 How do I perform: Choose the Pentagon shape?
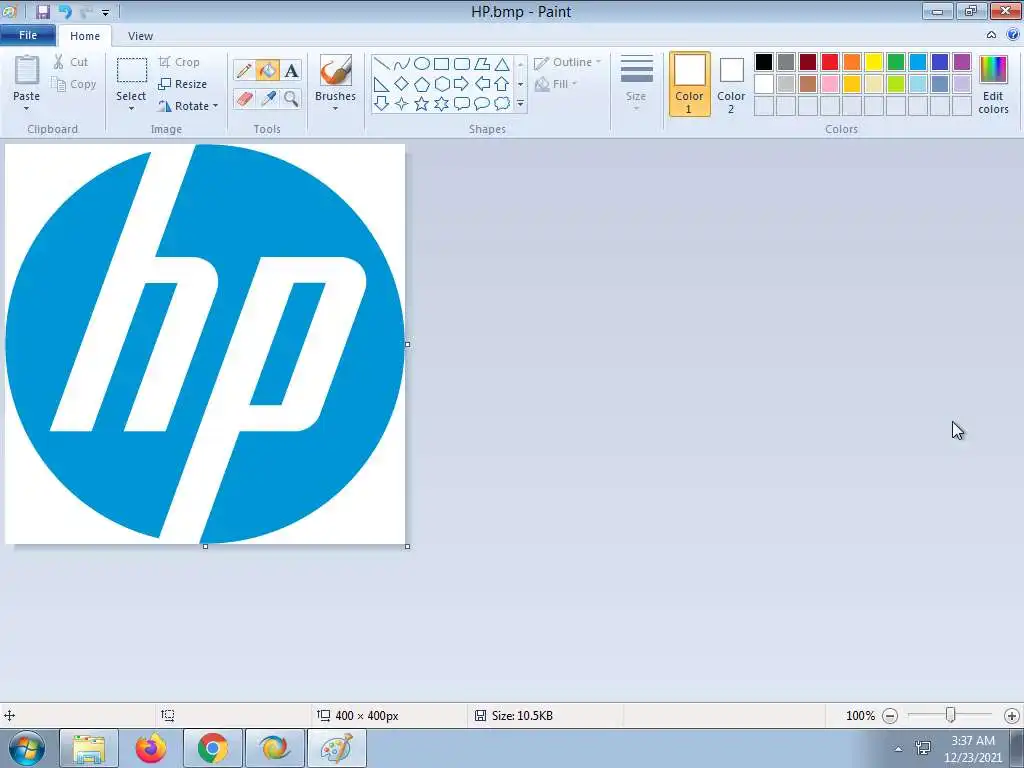422,84
